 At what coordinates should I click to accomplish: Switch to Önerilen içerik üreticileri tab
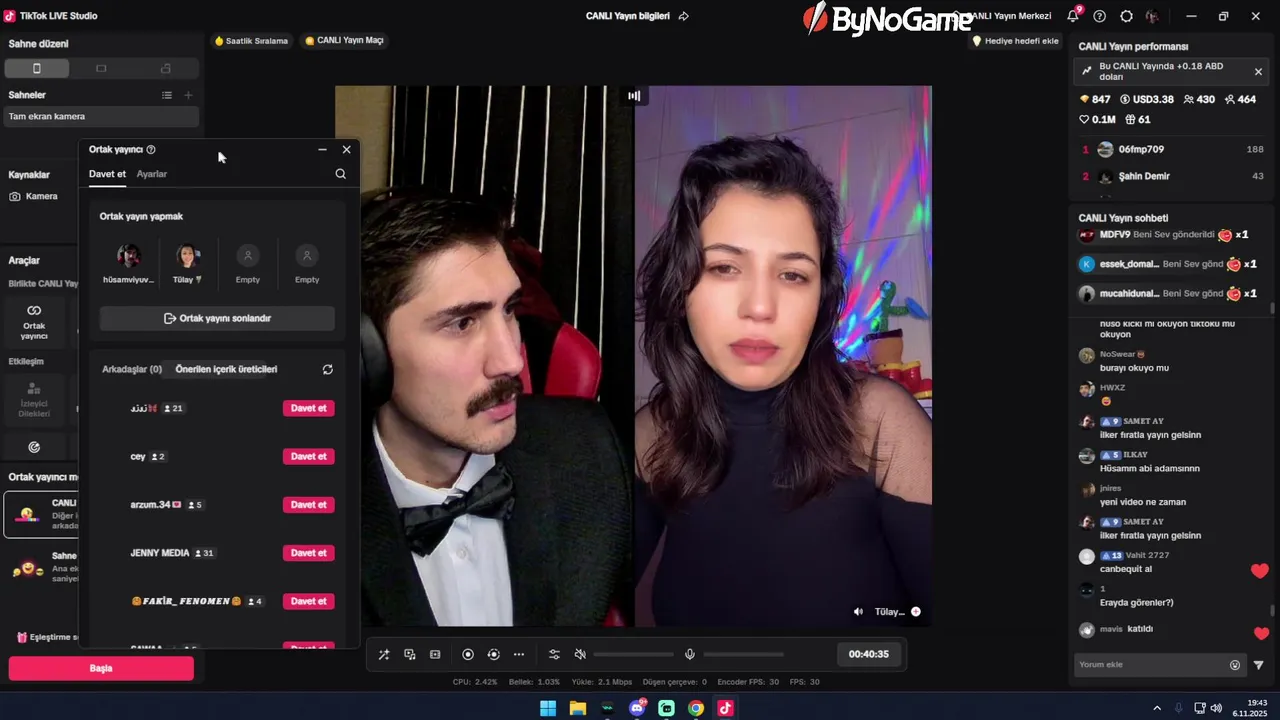point(226,369)
